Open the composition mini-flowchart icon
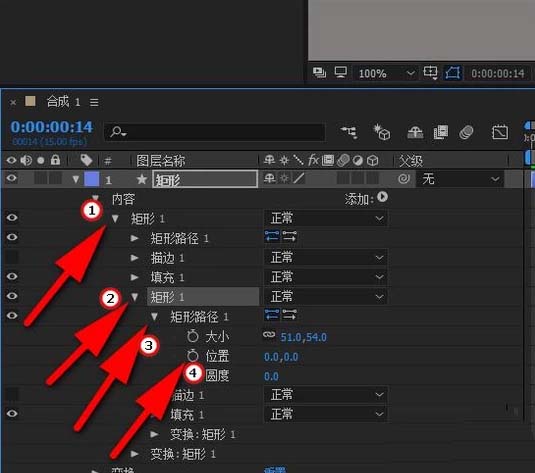The image size is (535, 473). coord(349,132)
